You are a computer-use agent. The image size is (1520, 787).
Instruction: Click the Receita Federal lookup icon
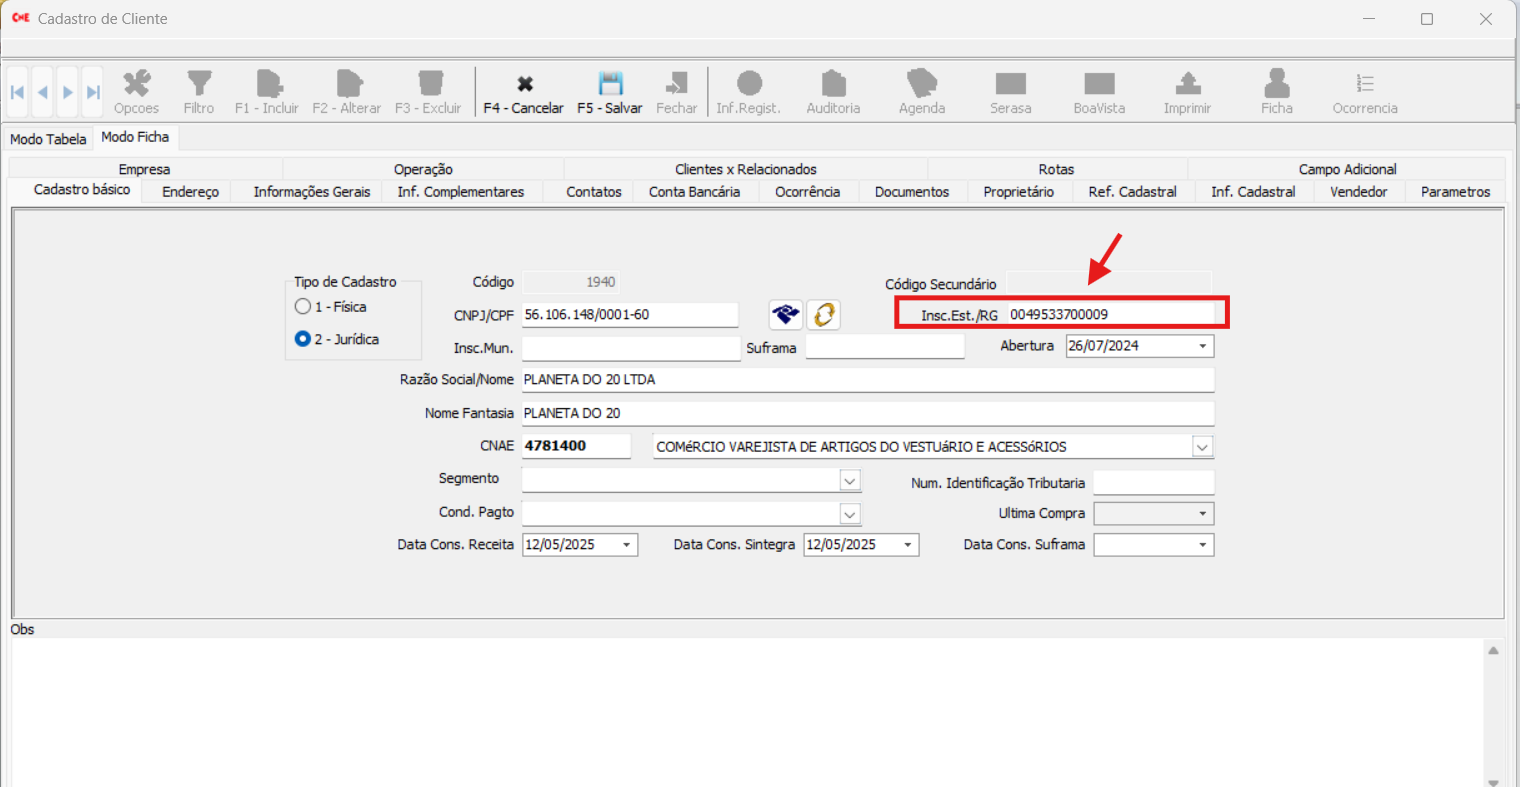point(785,315)
